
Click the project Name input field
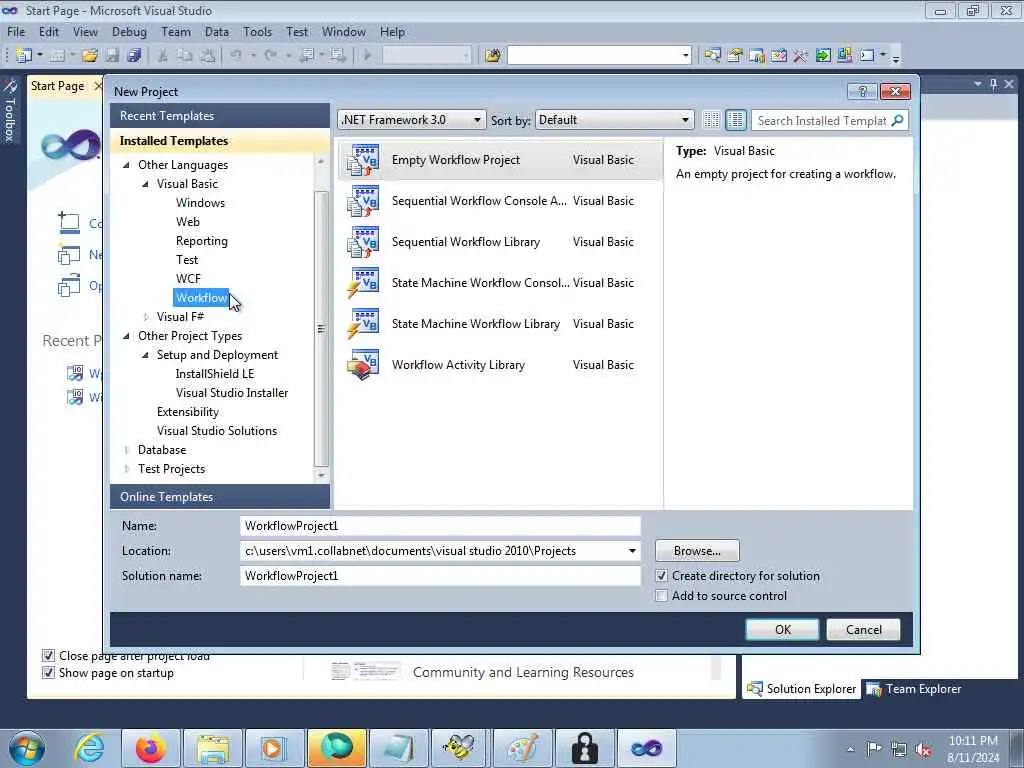point(440,526)
